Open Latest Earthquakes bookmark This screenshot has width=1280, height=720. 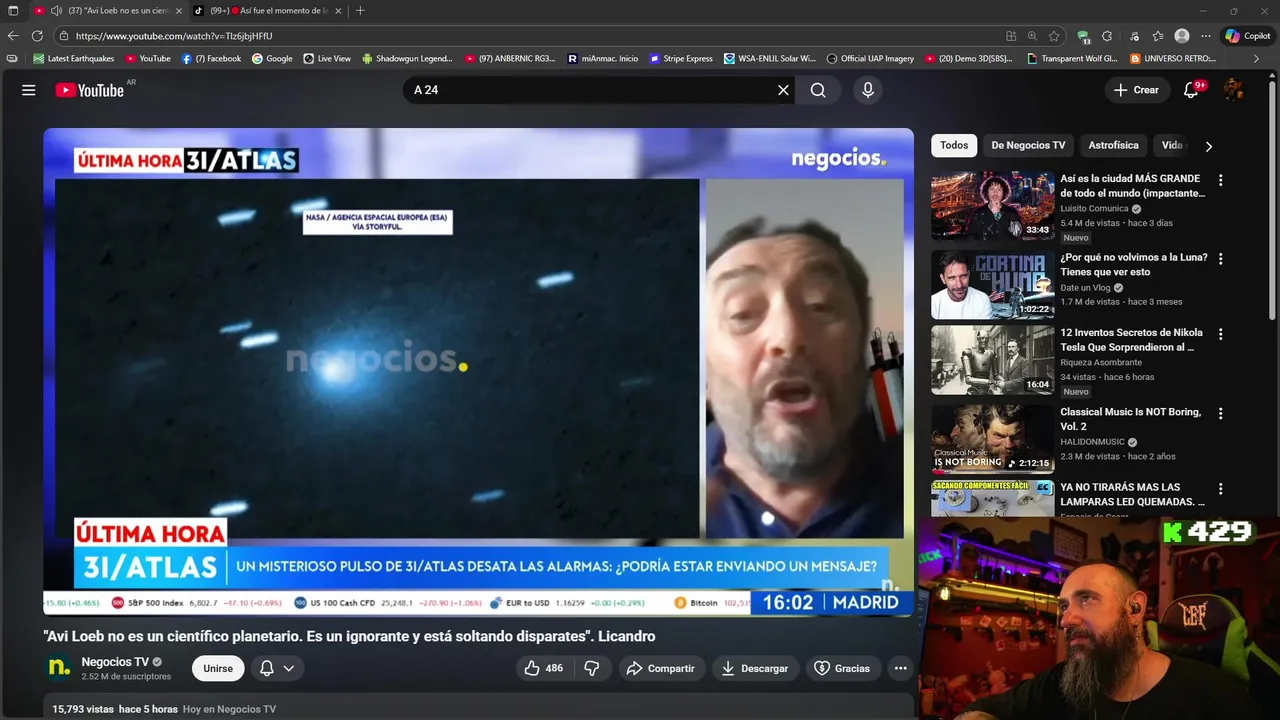[74, 59]
